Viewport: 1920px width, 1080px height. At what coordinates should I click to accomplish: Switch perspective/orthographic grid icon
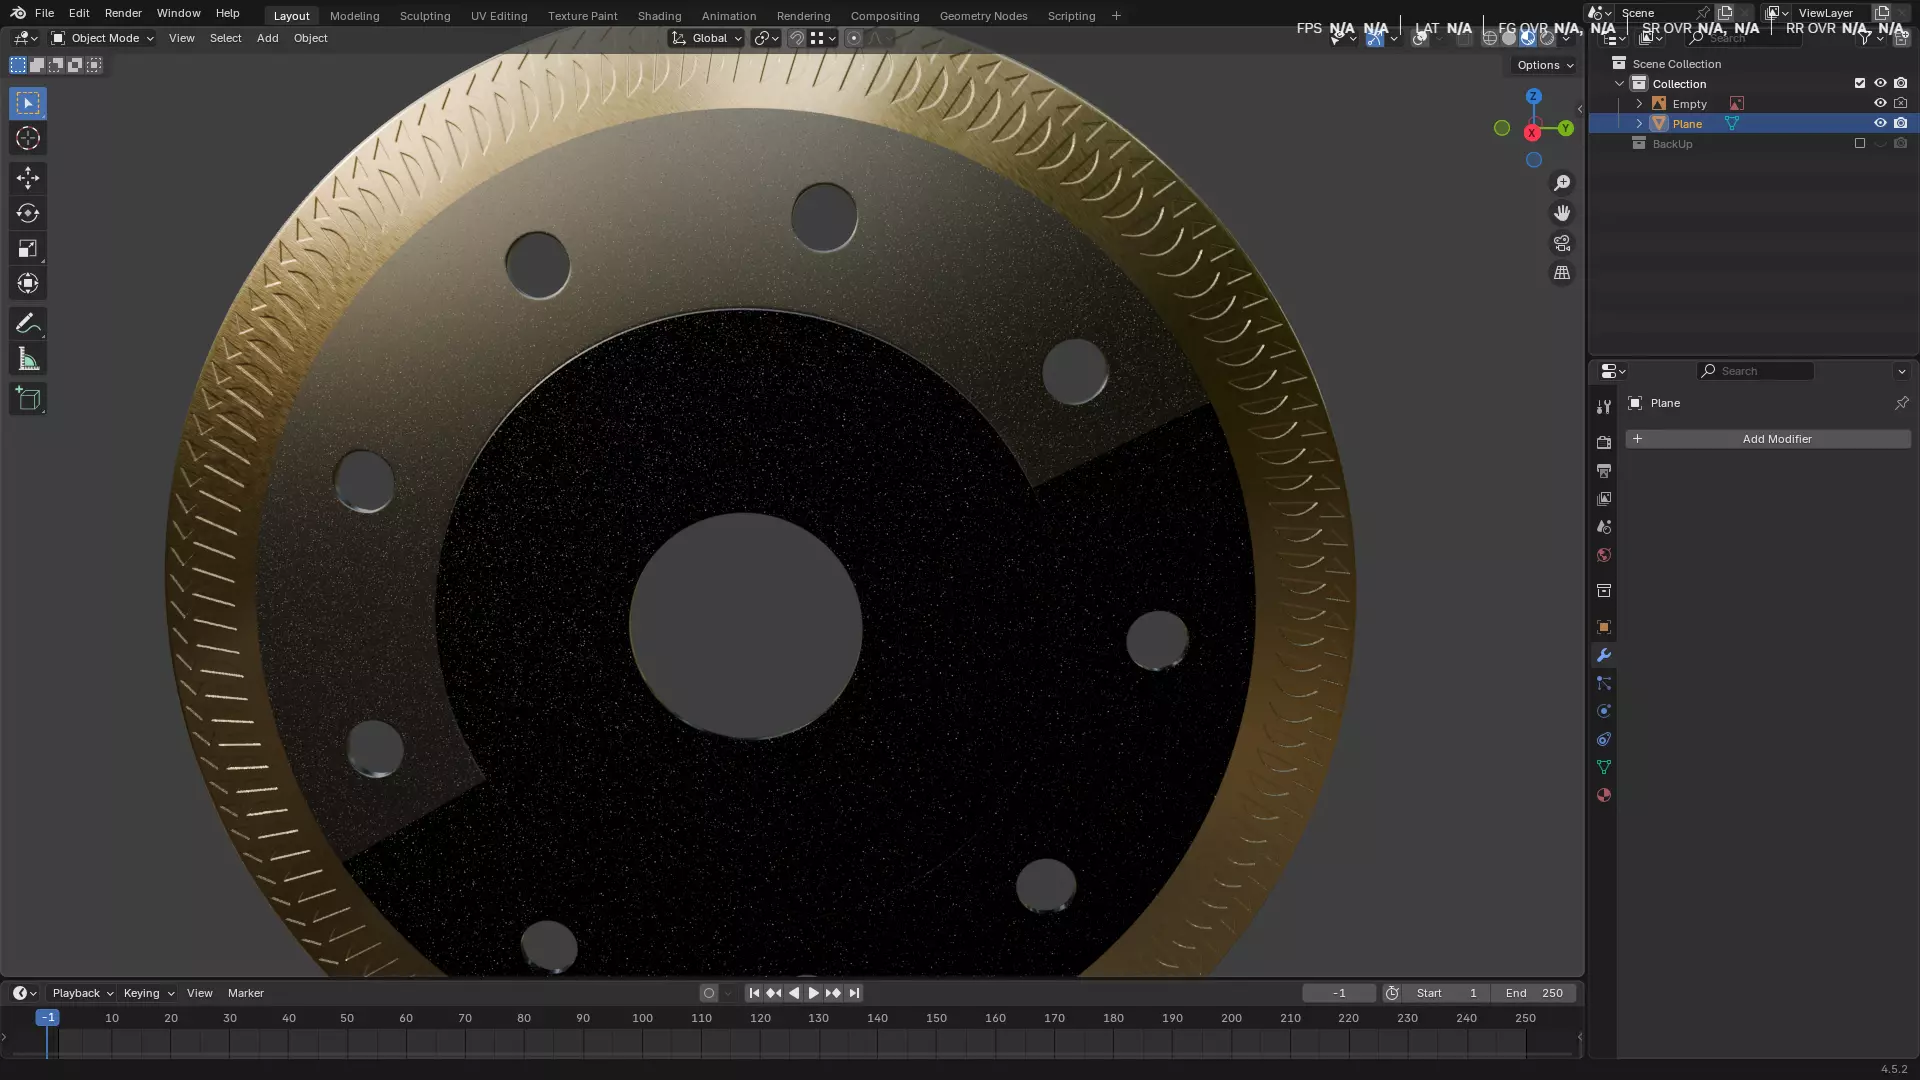coord(1562,273)
